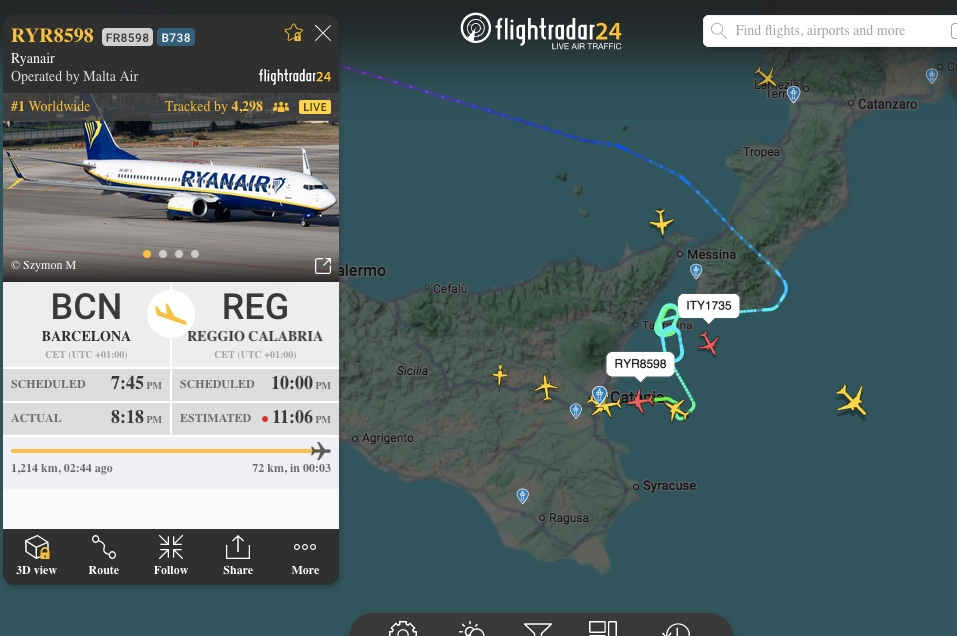Open the settings gear on bottom toolbar
The width and height of the screenshot is (957, 636).
tap(403, 629)
